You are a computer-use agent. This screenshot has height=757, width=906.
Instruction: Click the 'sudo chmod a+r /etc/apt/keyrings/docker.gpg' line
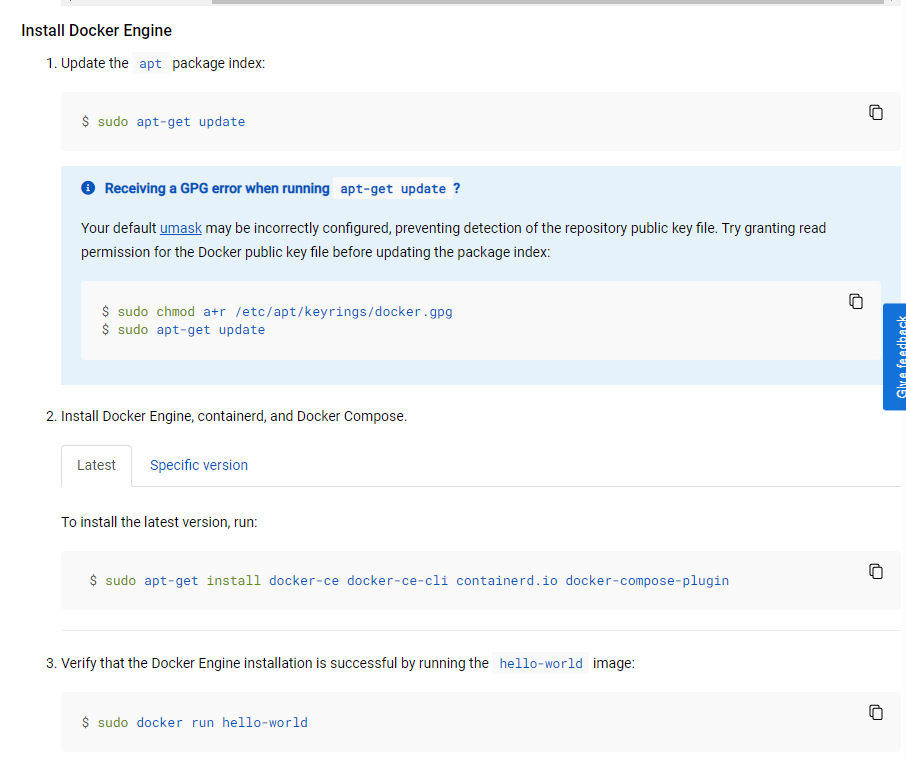(277, 311)
